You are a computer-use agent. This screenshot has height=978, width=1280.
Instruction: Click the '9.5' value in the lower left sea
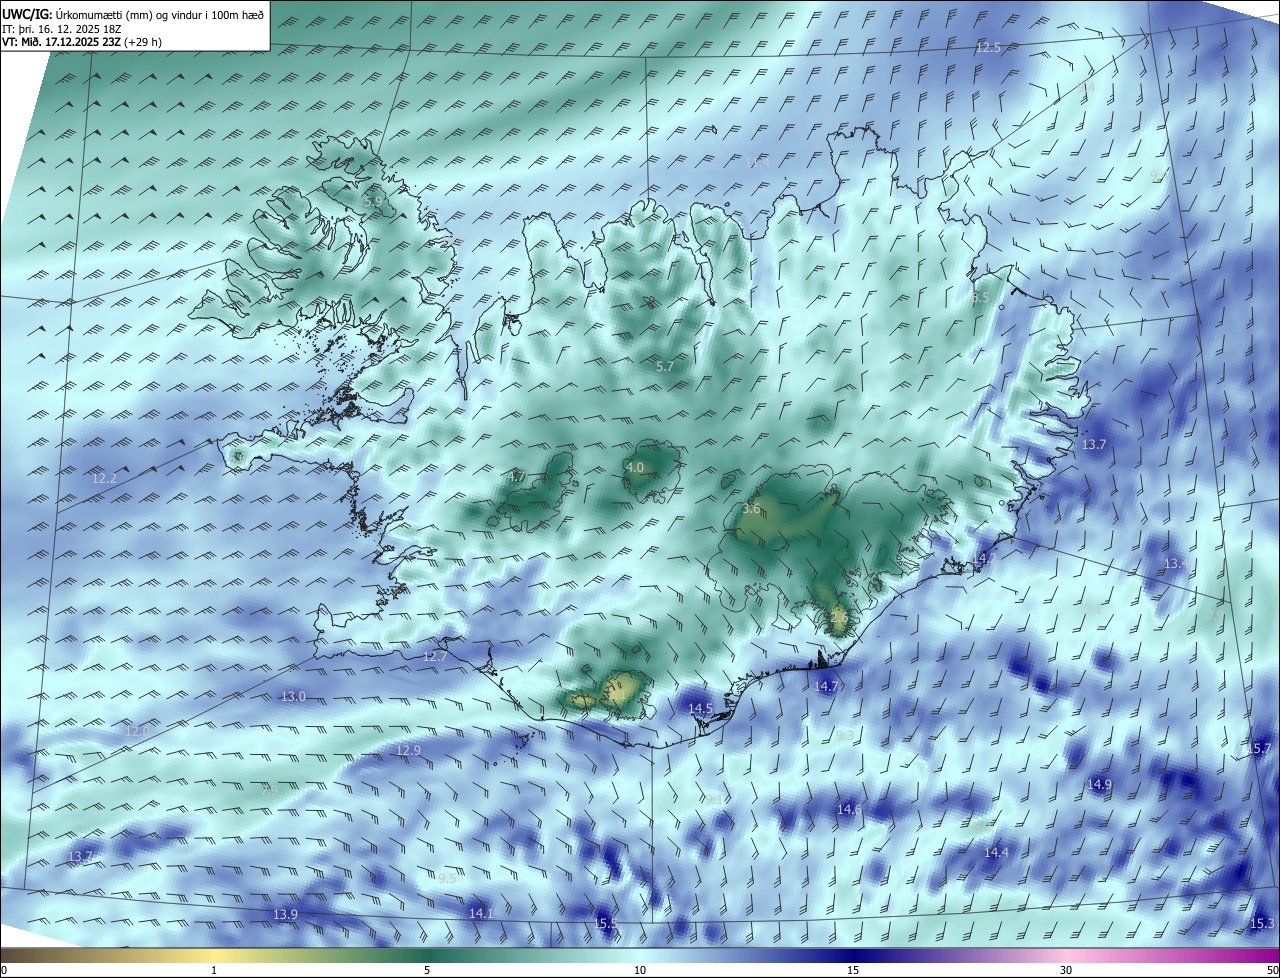click(447, 879)
